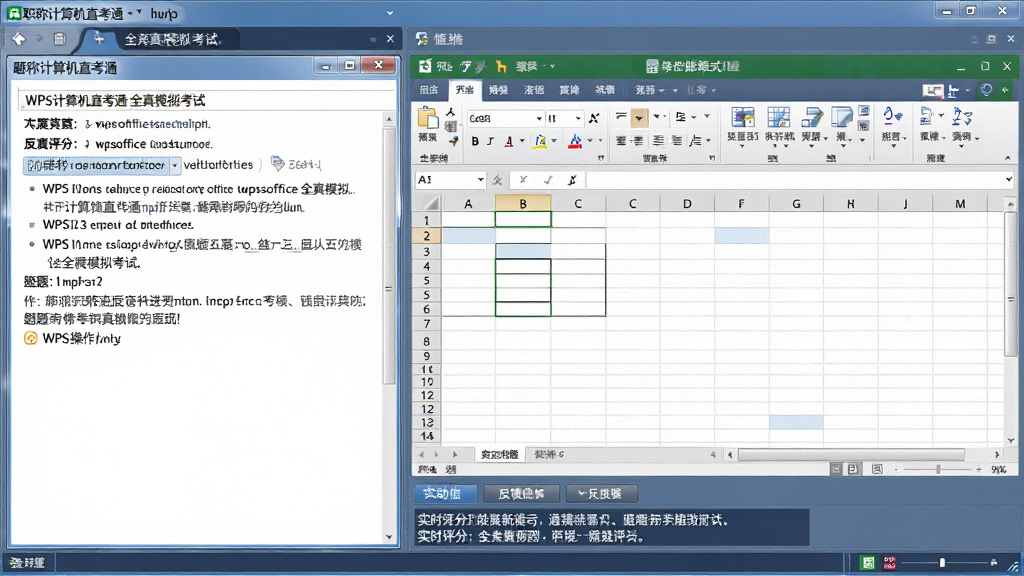Click the page layout view icon in status bar

(x=854, y=470)
